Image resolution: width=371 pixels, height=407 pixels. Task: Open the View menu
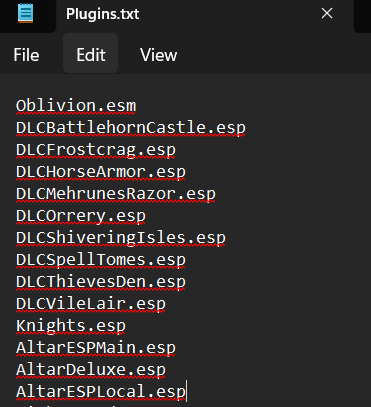click(159, 55)
